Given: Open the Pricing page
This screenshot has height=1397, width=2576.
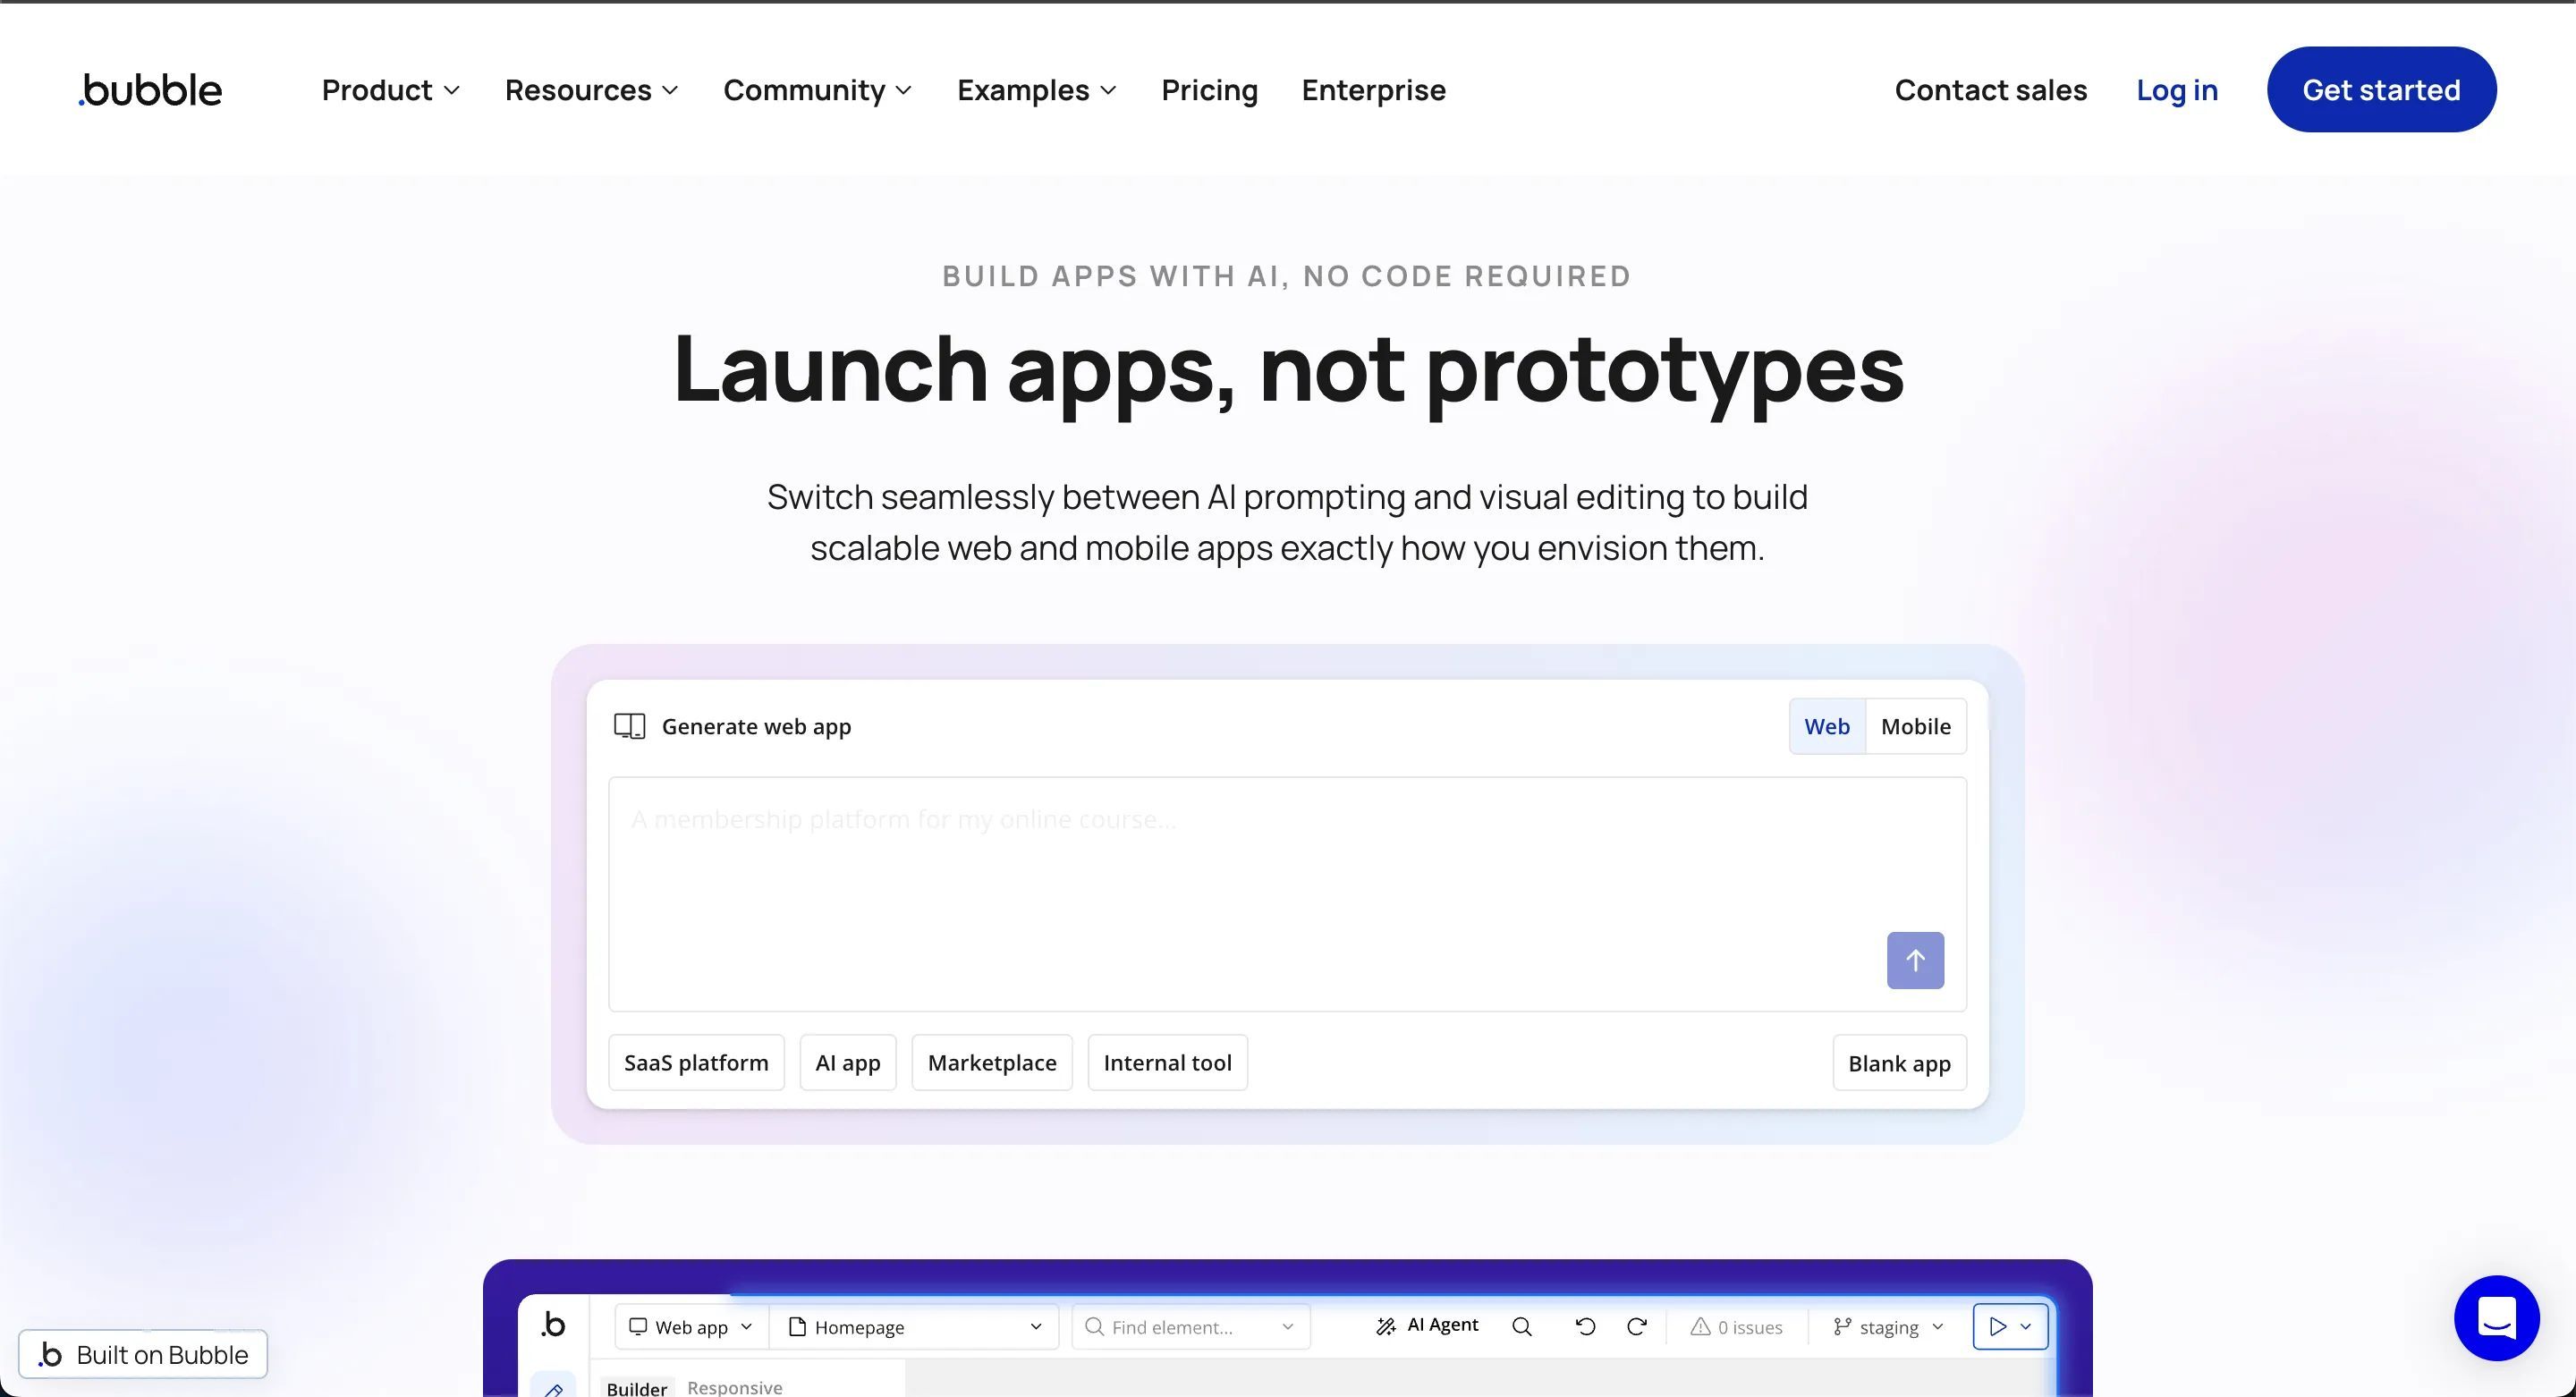Looking at the screenshot, I should point(1209,90).
